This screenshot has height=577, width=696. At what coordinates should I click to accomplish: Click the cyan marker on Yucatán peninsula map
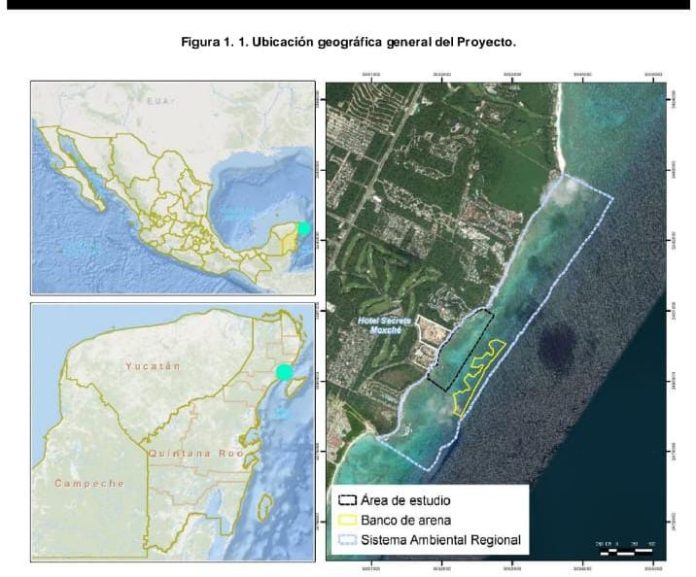(285, 372)
